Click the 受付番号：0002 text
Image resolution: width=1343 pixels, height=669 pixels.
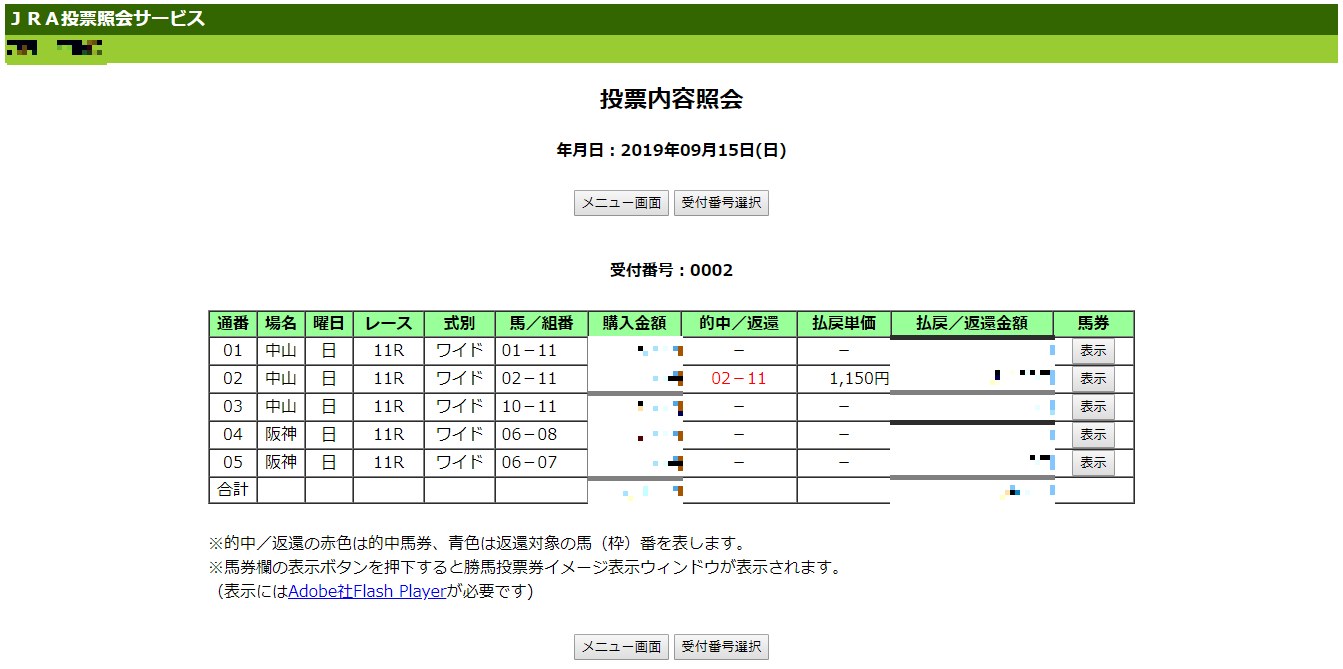(x=671, y=271)
